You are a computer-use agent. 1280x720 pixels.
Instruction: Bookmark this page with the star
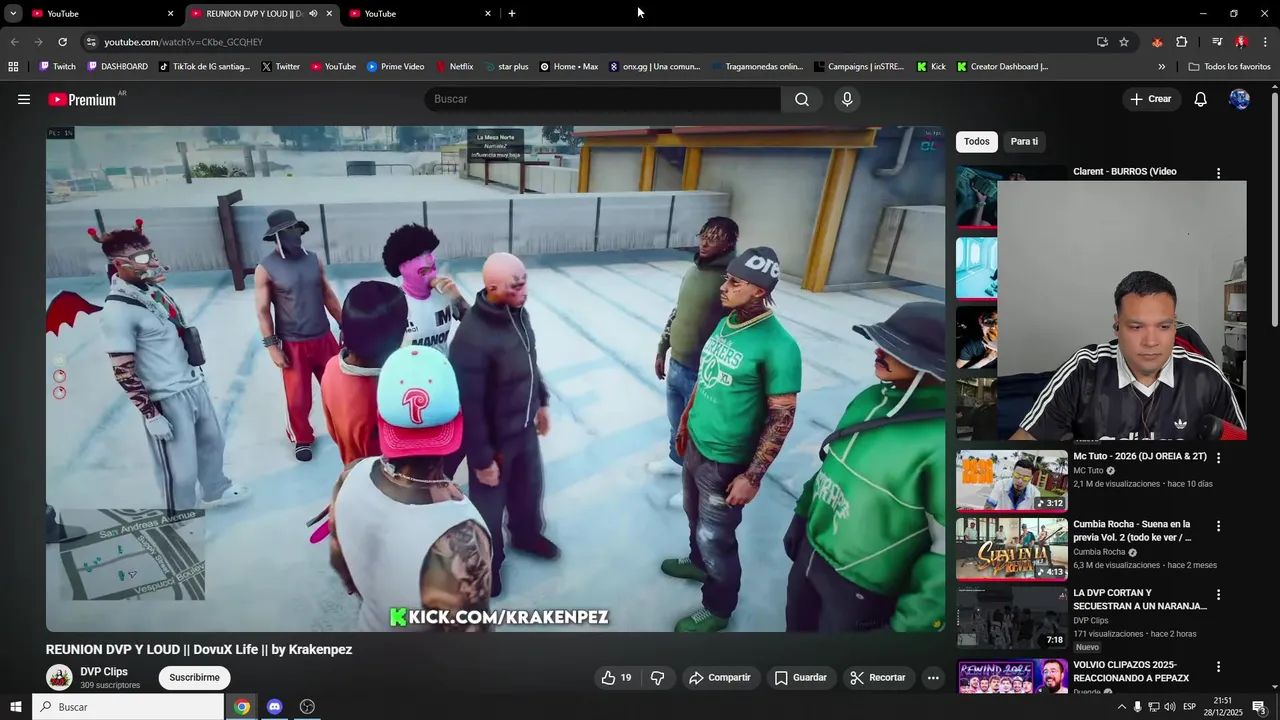click(x=1124, y=42)
